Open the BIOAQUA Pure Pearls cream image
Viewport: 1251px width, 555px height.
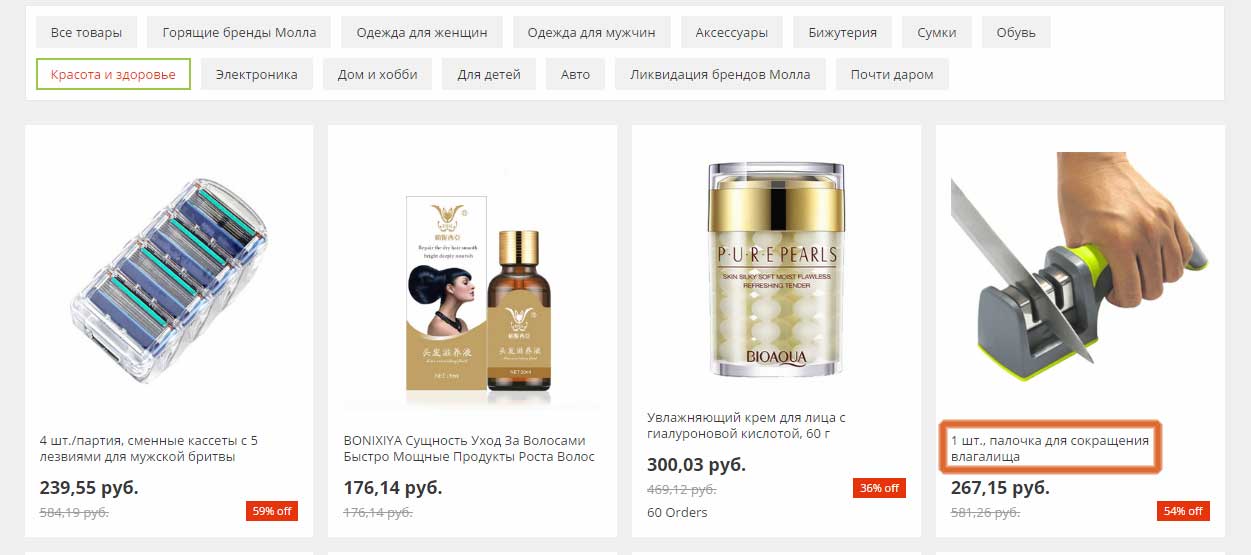[x=776, y=268]
